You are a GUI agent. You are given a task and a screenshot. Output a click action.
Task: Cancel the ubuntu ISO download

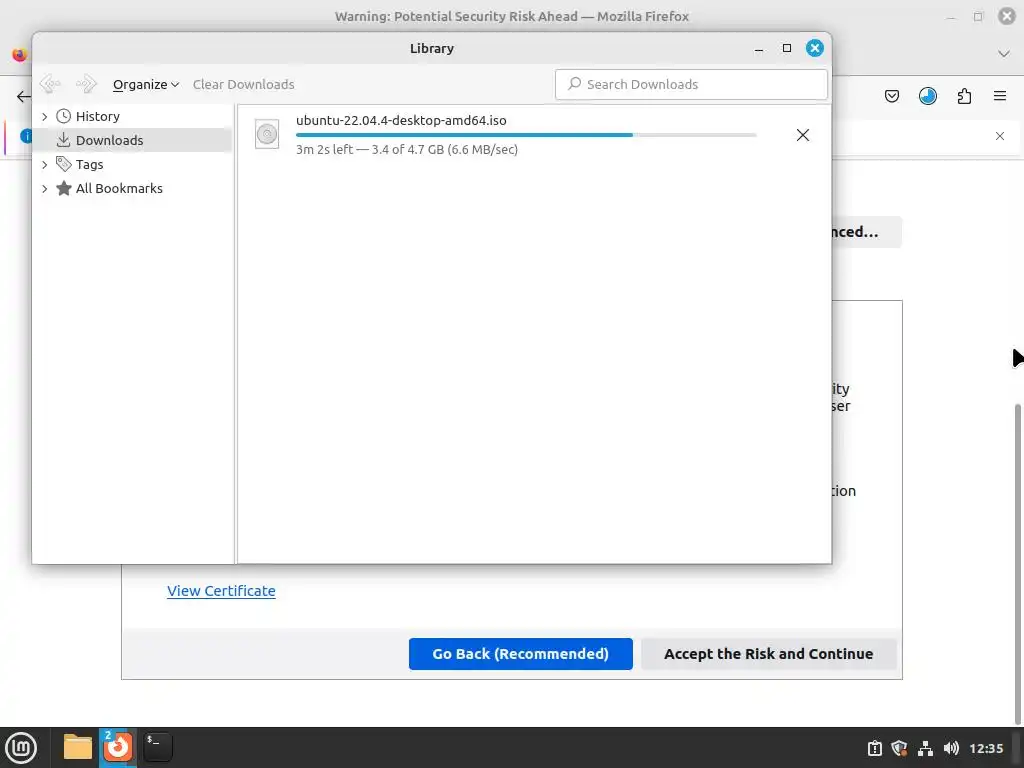coord(803,135)
